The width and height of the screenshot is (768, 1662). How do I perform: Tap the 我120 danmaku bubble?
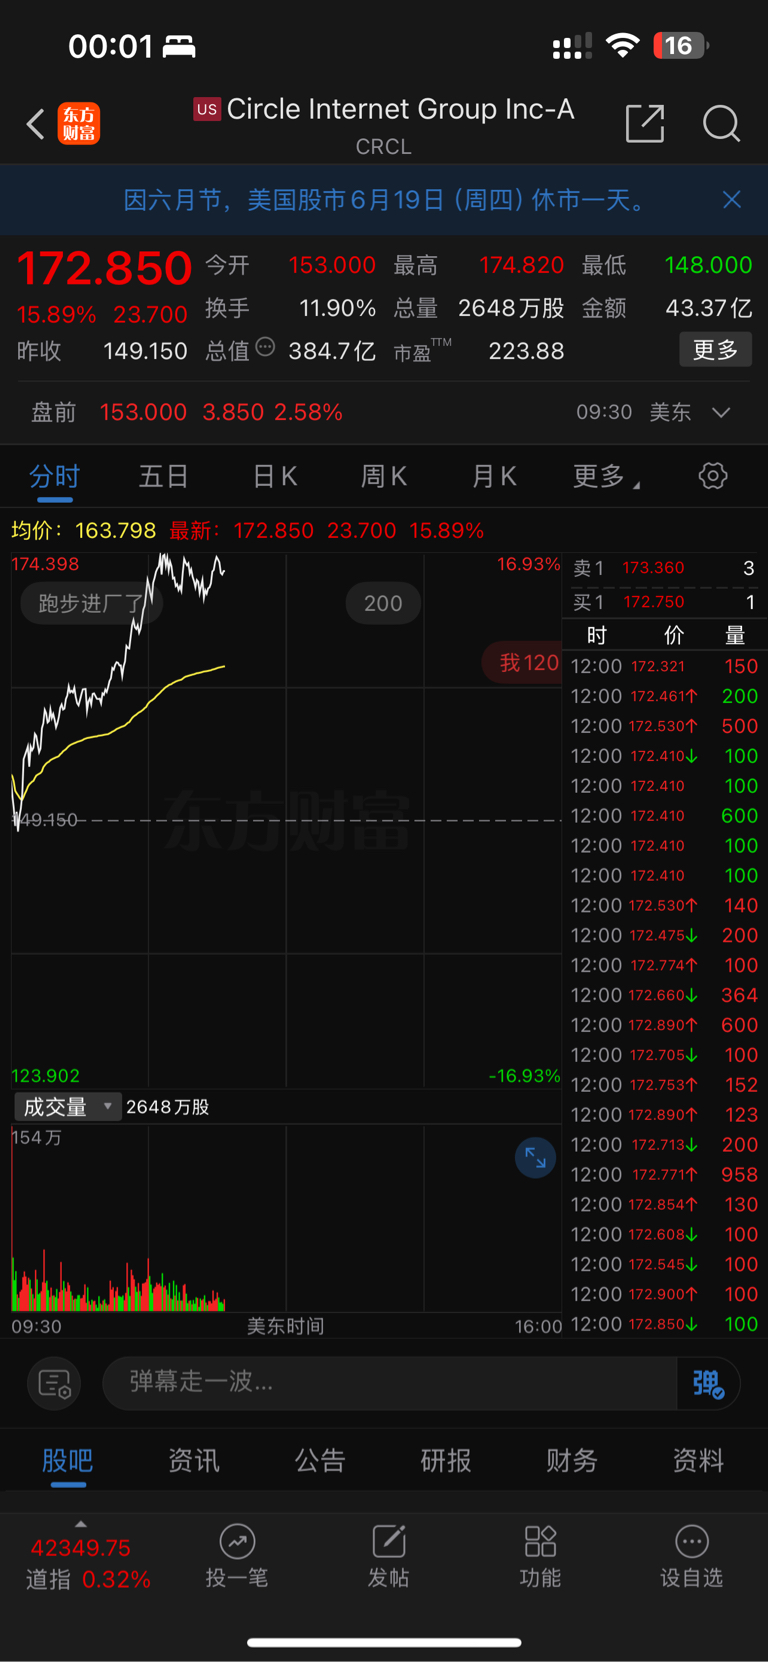[x=524, y=662]
